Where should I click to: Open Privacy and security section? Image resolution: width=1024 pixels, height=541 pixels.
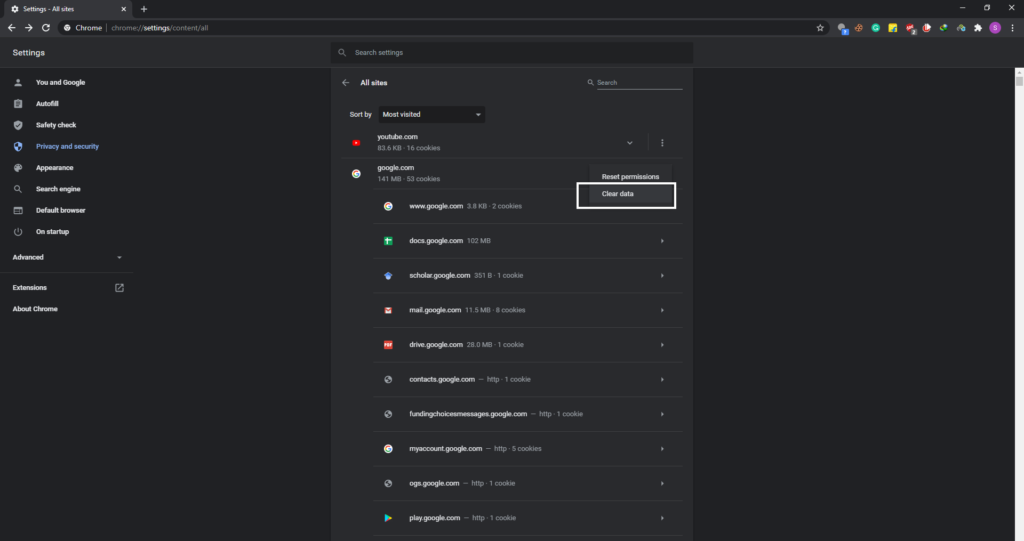(x=67, y=146)
